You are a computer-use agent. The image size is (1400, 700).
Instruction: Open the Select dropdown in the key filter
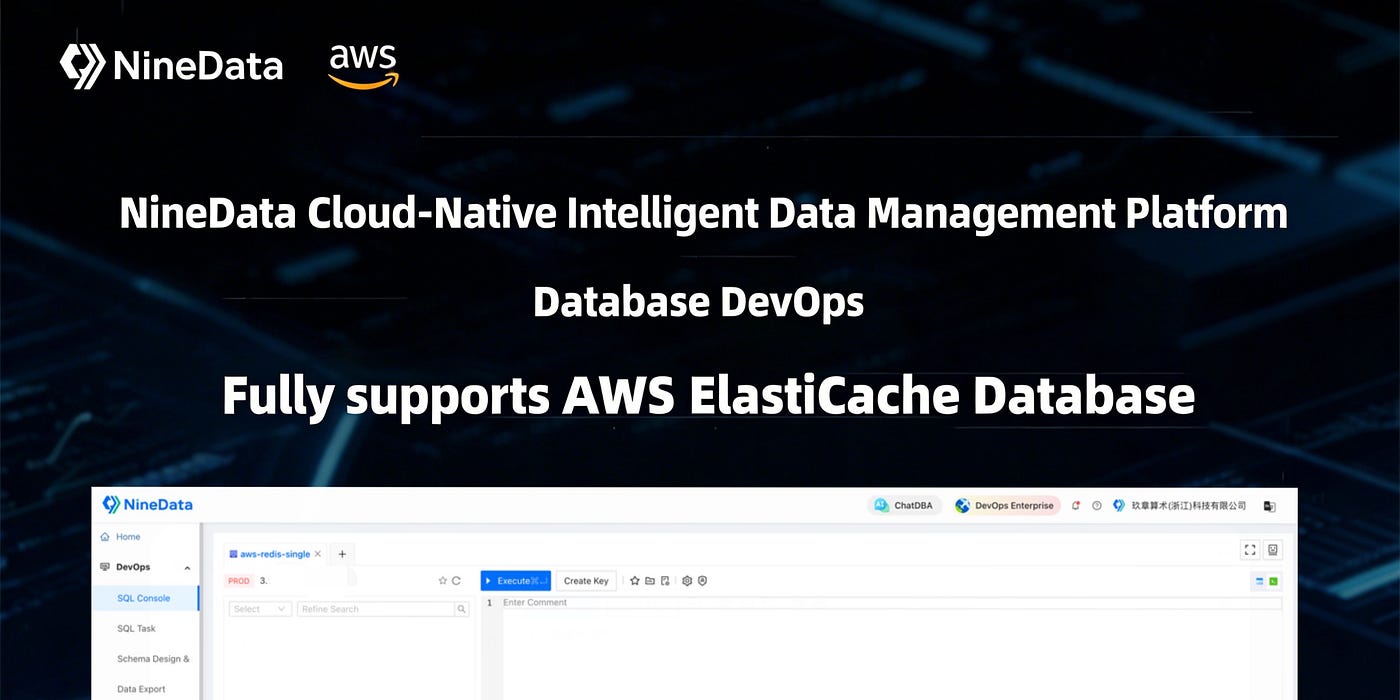point(260,609)
